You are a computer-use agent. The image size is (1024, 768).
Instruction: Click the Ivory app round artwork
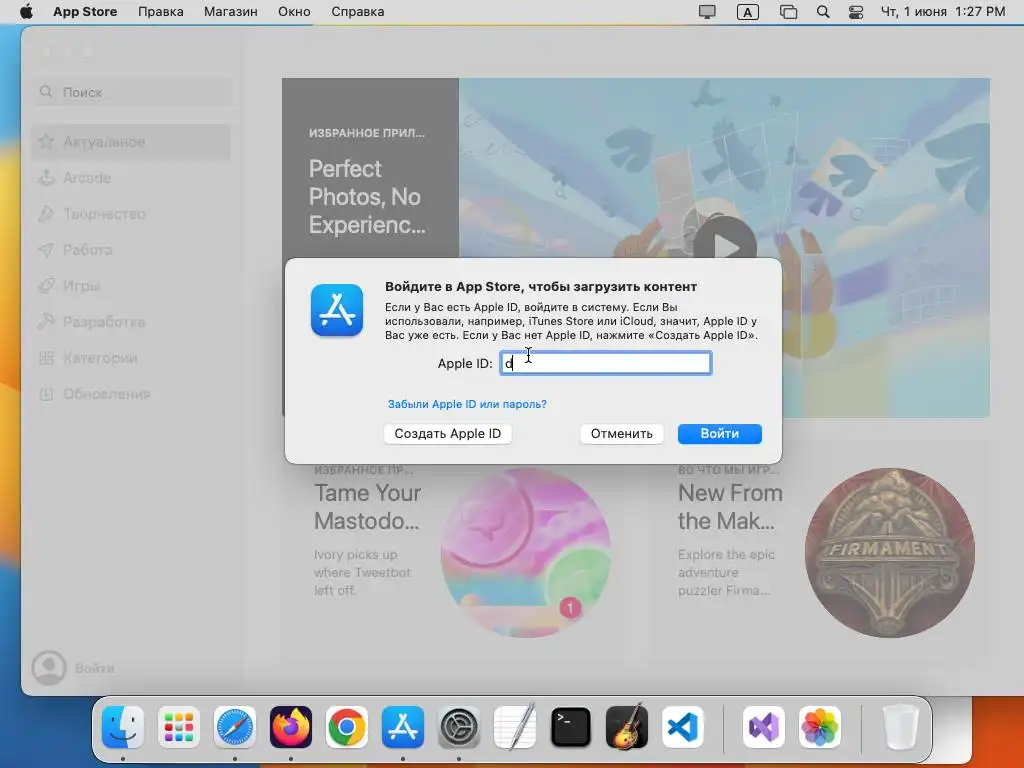(526, 552)
